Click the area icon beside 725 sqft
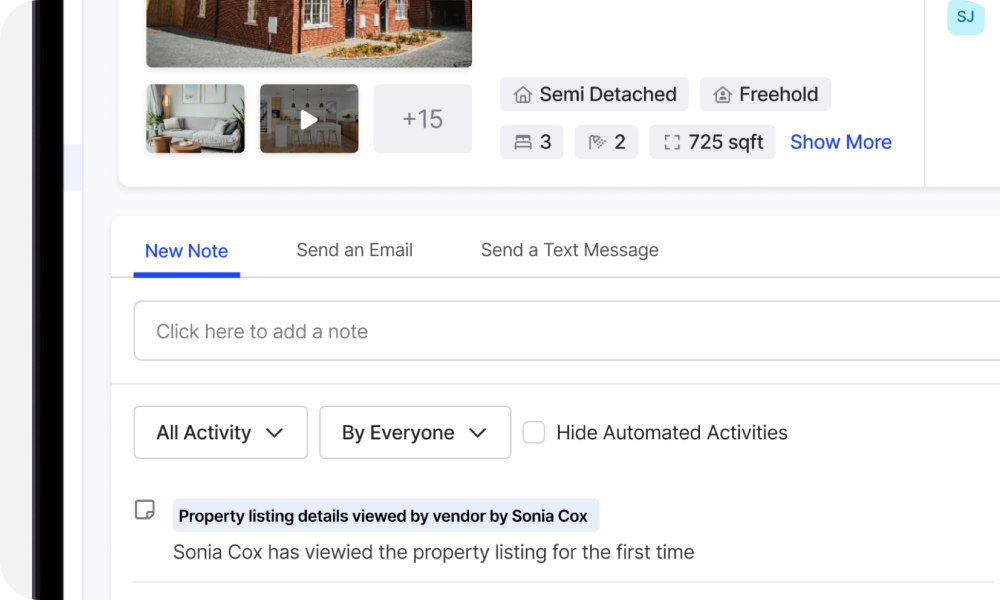 point(672,142)
